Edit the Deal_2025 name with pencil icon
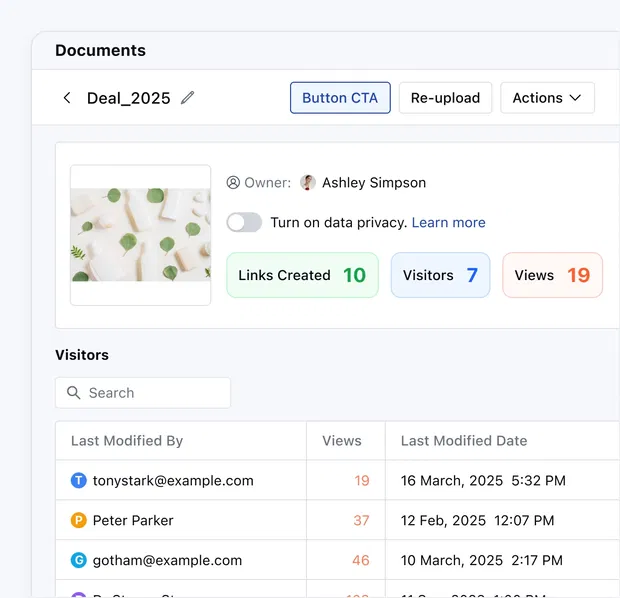Screen dimensions: 620x598 tap(187, 98)
